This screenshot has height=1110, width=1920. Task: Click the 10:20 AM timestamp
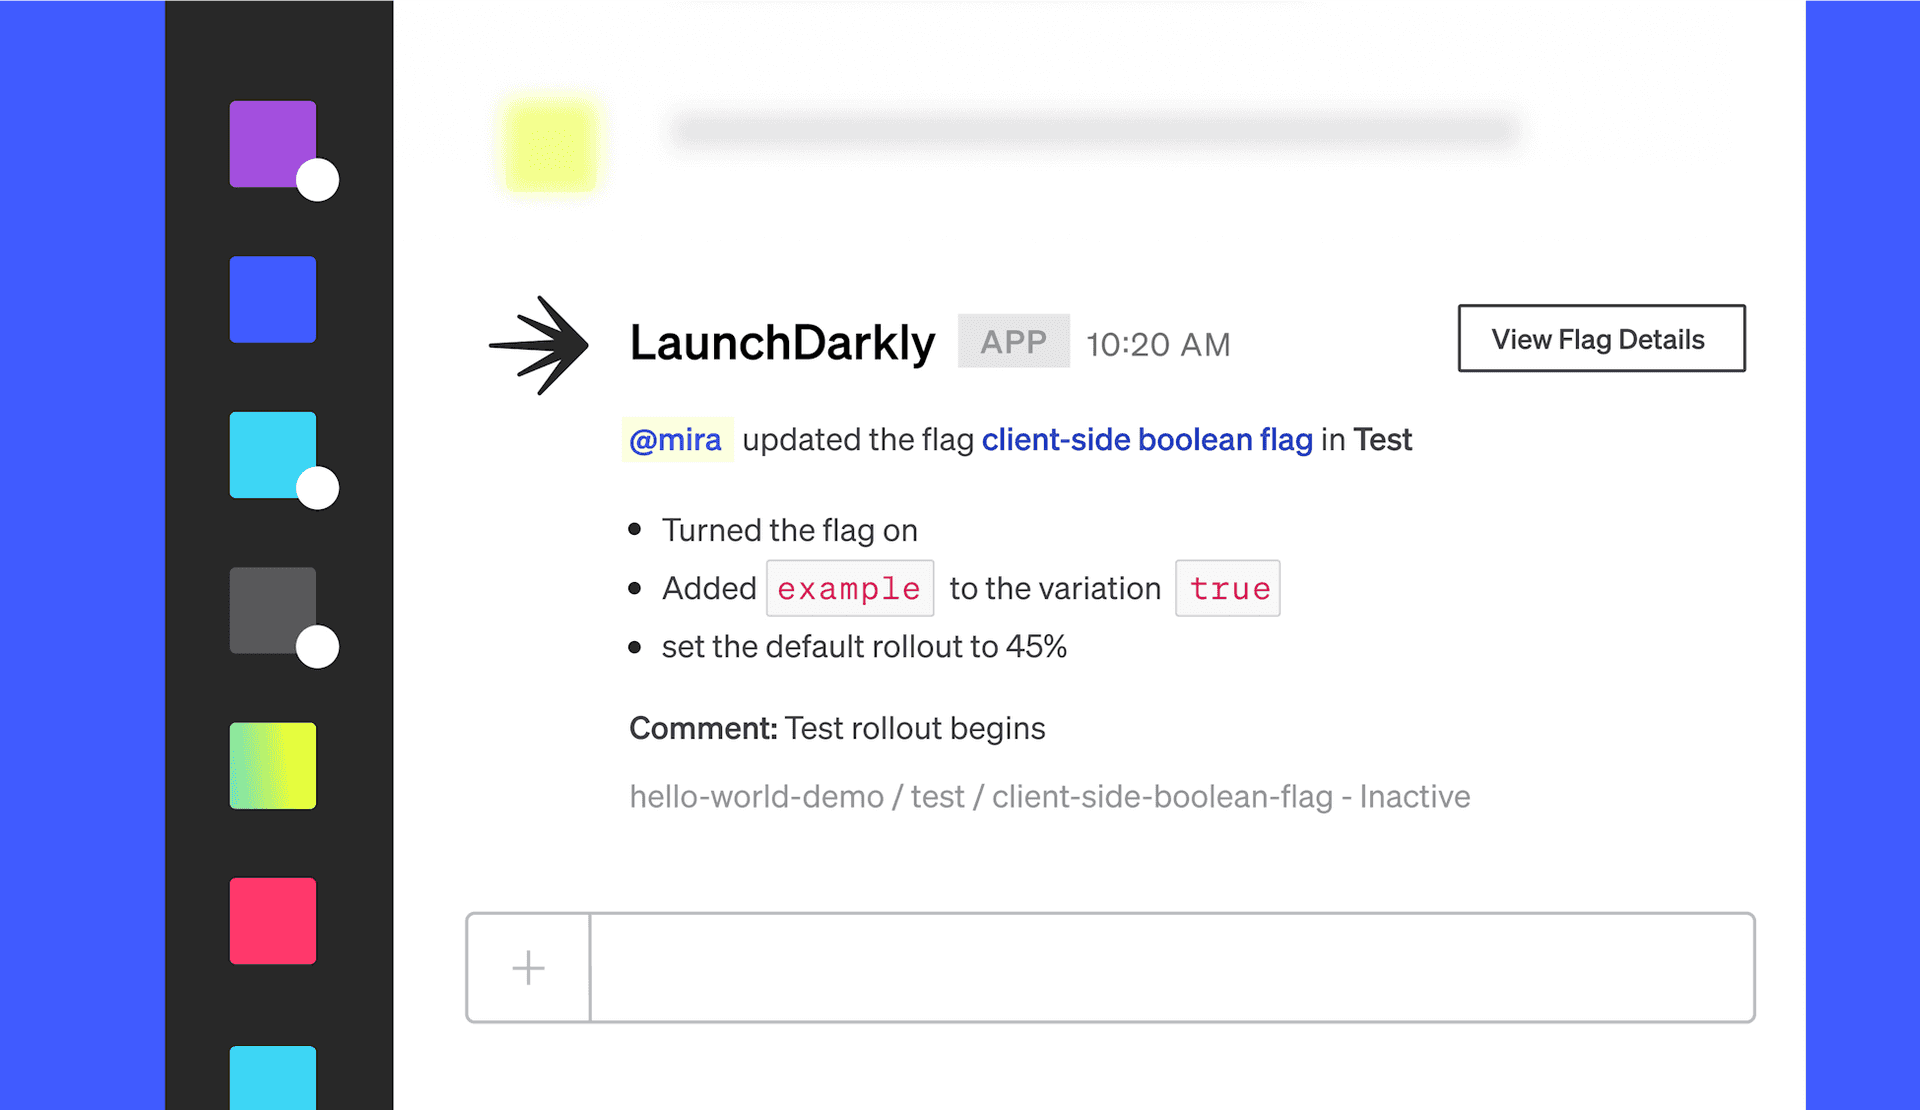point(1157,343)
